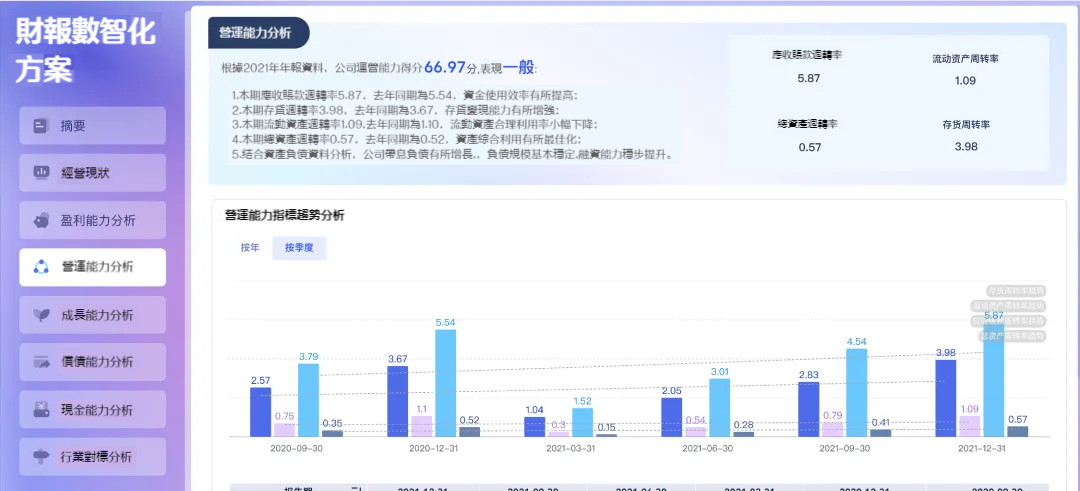Switch chart to 按季度 view
This screenshot has height=491, width=1080.
click(x=299, y=248)
